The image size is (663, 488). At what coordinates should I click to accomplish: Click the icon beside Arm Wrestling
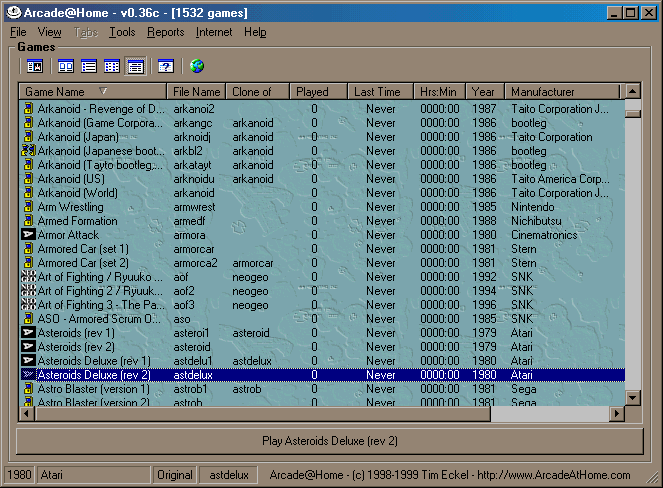coord(28,206)
